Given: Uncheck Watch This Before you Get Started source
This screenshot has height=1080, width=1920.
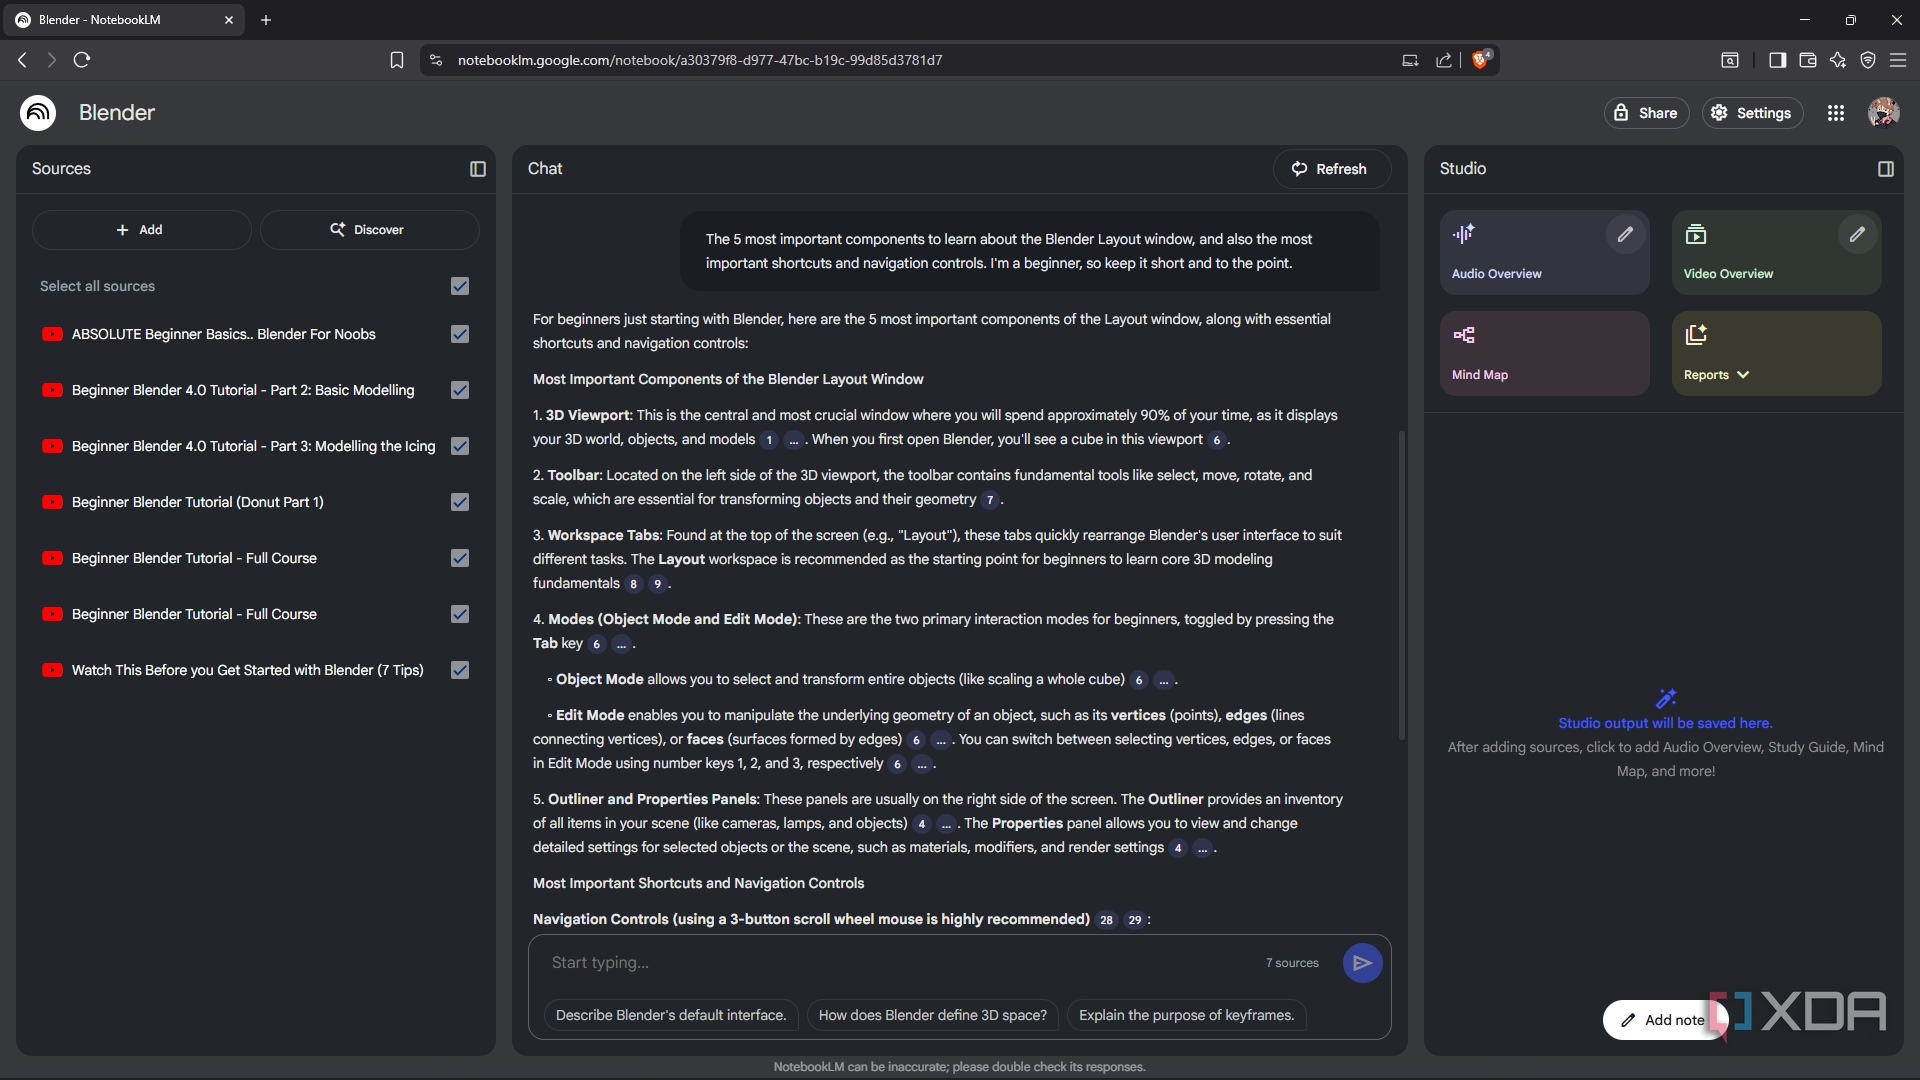Looking at the screenshot, I should 460,670.
